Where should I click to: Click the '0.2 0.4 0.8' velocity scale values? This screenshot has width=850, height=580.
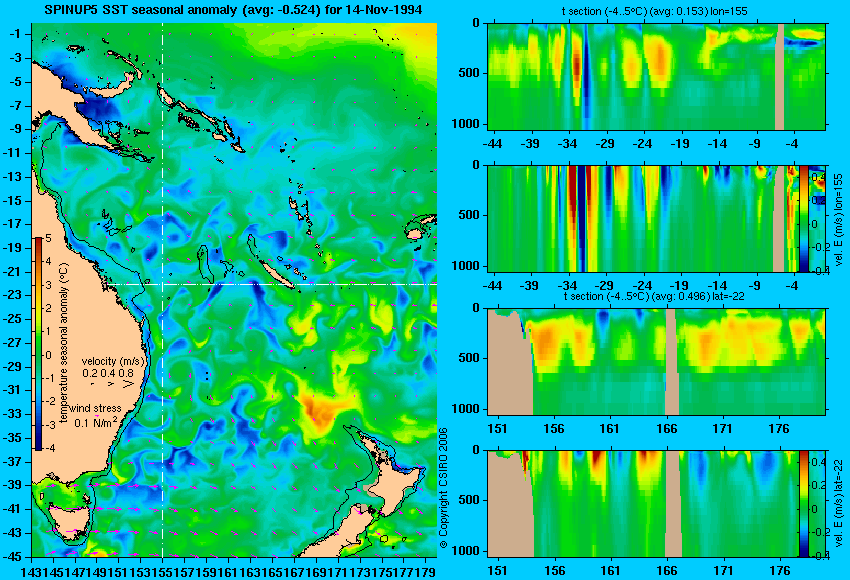[x=108, y=373]
